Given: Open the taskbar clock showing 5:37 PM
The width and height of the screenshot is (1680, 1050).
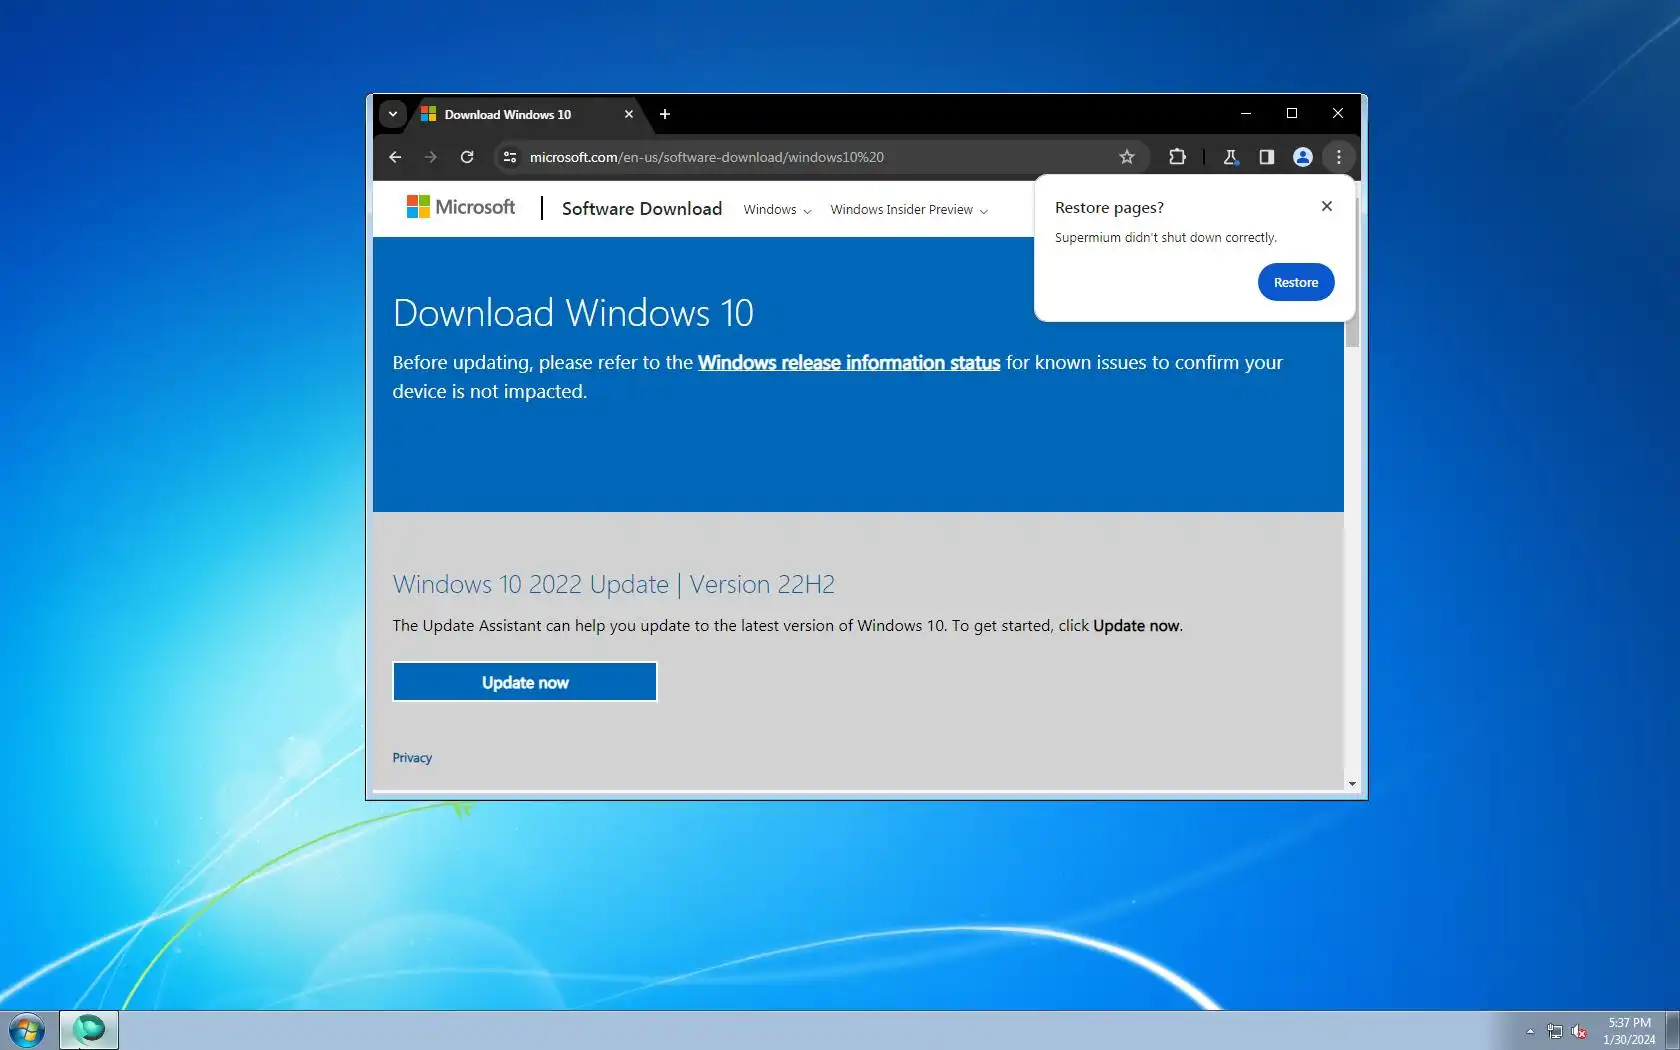Looking at the screenshot, I should pyautogui.click(x=1629, y=1031).
